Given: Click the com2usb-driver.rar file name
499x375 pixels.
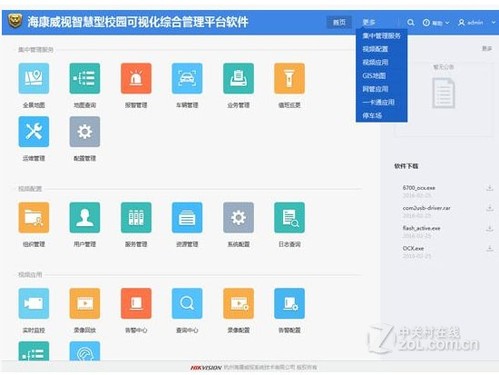Looking at the screenshot, I should point(426,208).
